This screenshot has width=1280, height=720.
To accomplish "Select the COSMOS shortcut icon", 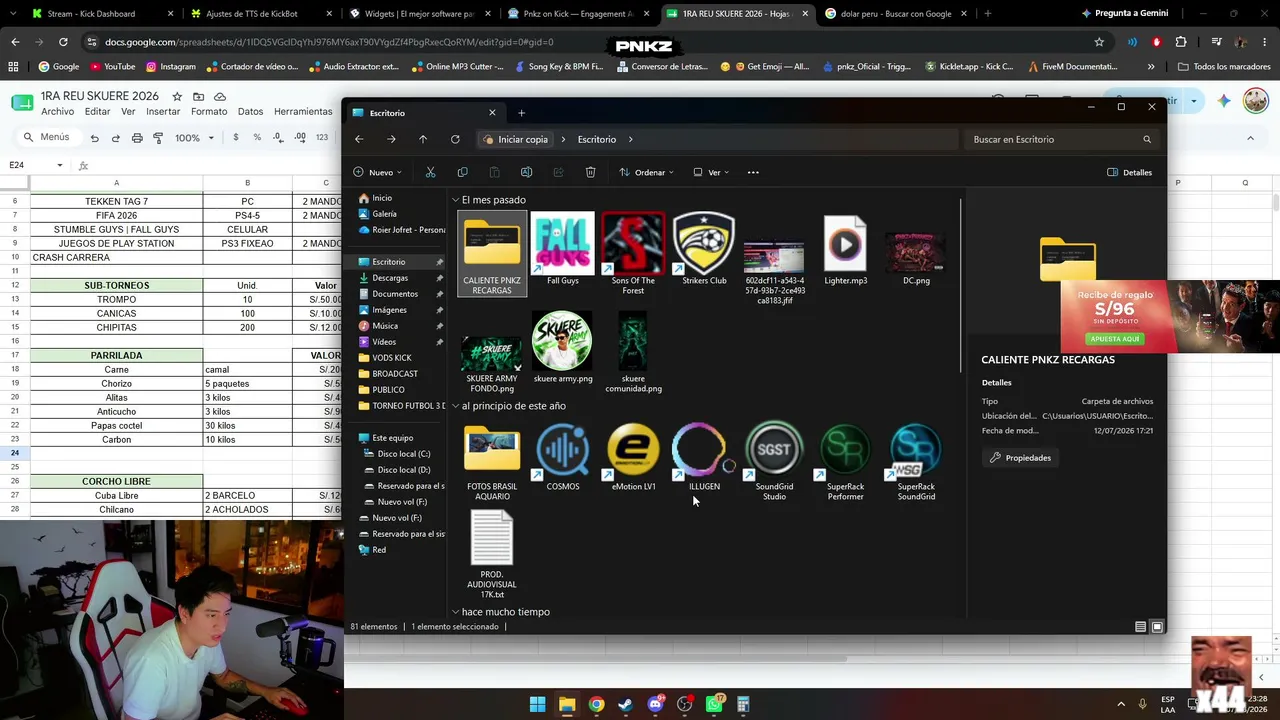I will (x=563, y=451).
